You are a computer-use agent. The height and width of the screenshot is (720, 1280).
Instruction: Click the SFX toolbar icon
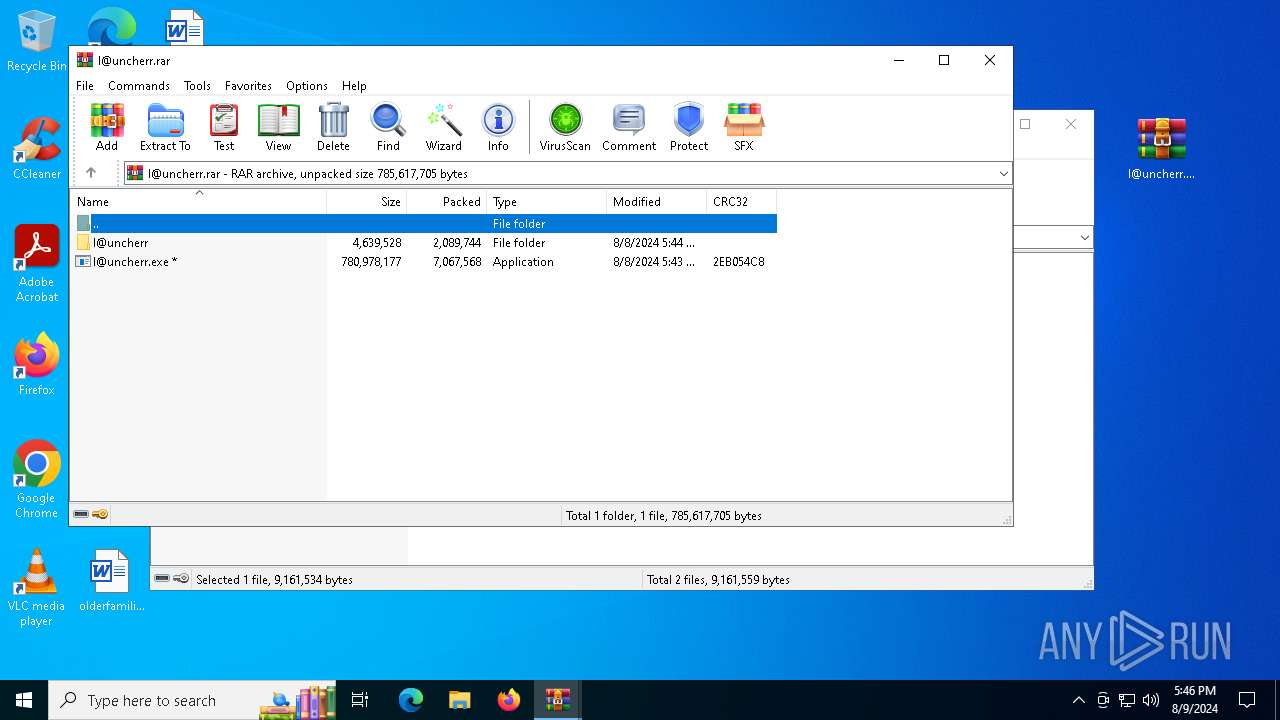(744, 127)
